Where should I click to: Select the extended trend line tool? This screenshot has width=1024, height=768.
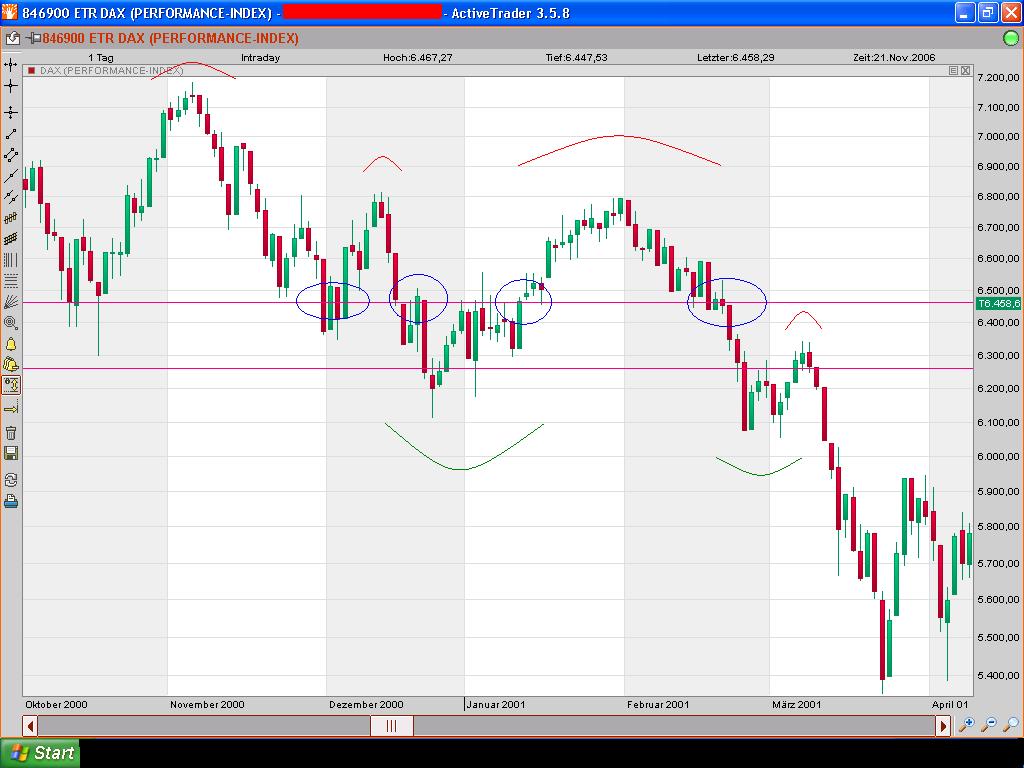tap(10, 176)
